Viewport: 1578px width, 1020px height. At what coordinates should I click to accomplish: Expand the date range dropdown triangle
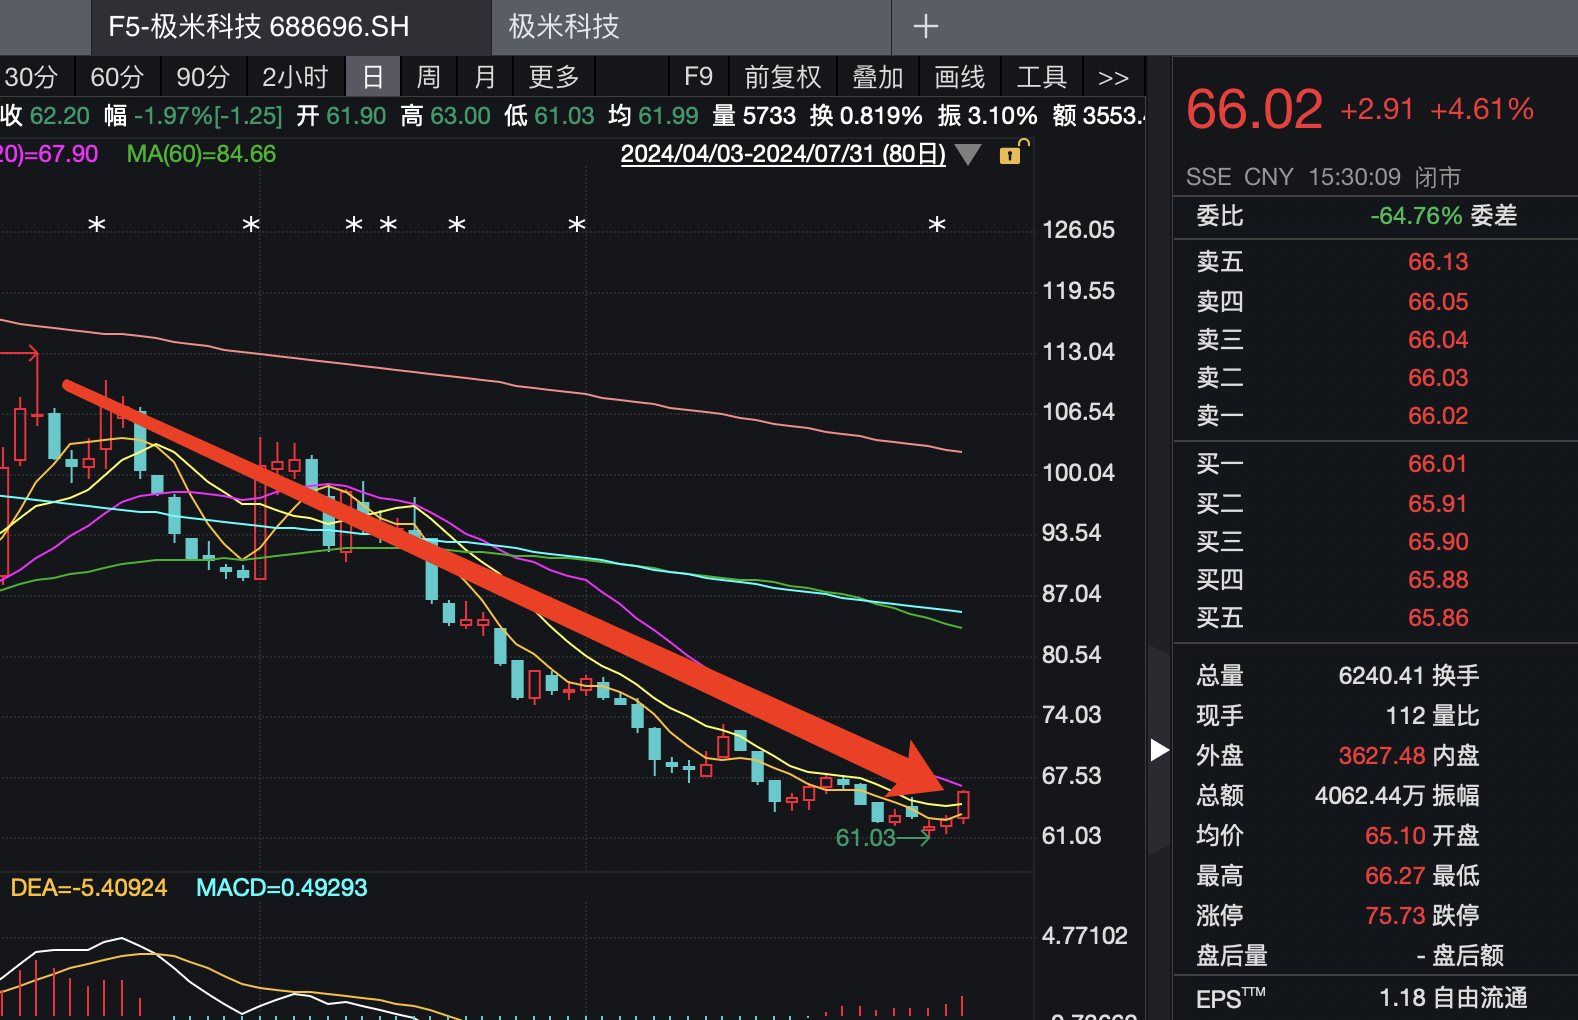[x=968, y=155]
